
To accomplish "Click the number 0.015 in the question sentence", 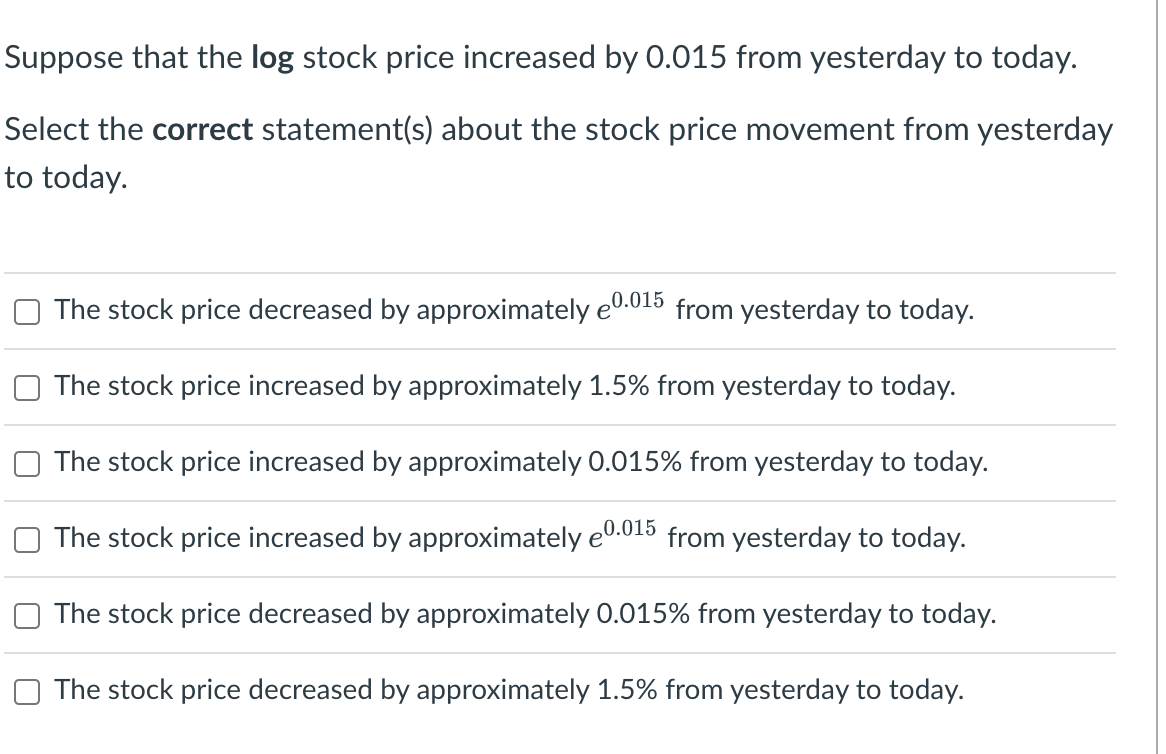I will [x=686, y=58].
